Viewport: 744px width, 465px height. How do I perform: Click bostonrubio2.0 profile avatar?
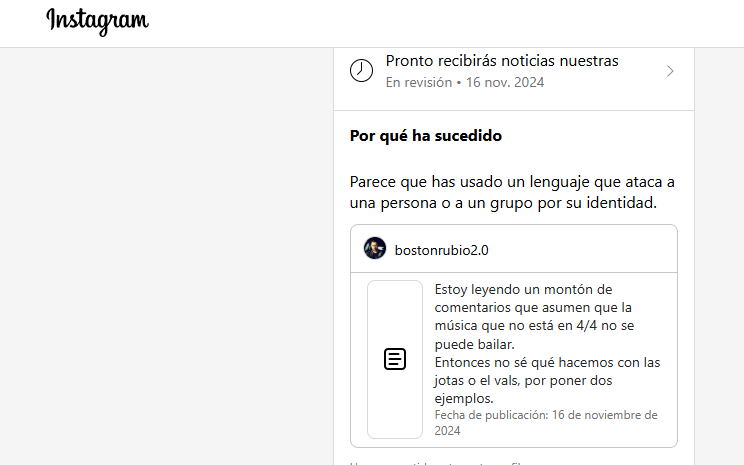pos(375,248)
